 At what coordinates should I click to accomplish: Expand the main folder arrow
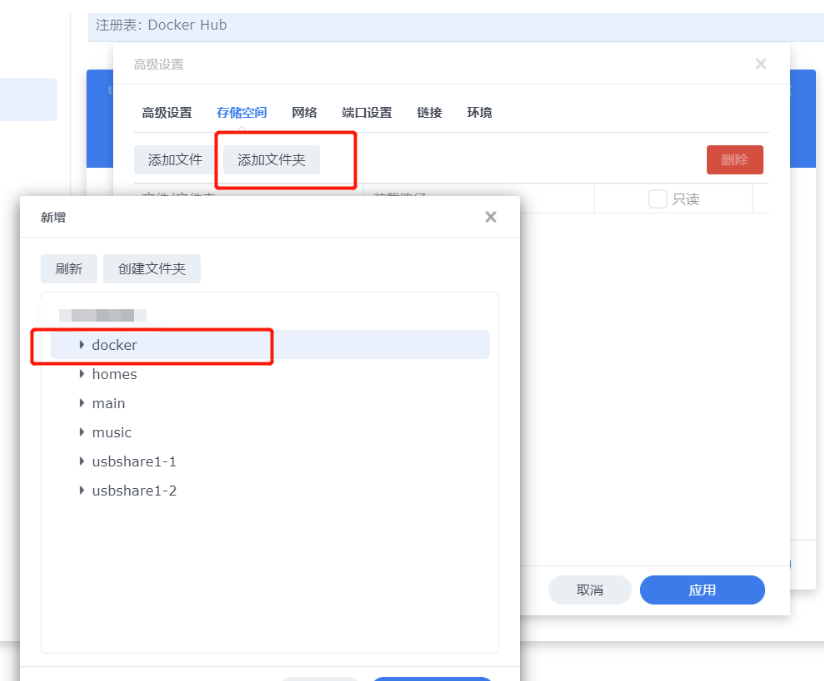pos(82,403)
